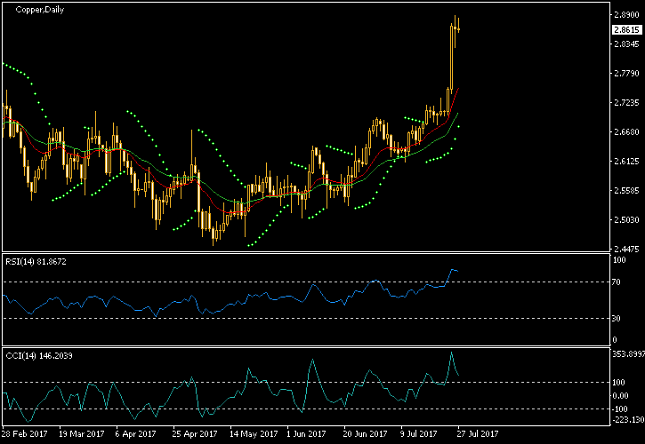Image resolution: width=645 pixels, height=444 pixels.
Task: Click the CCI -223.130 scale label
Action: pos(628,420)
